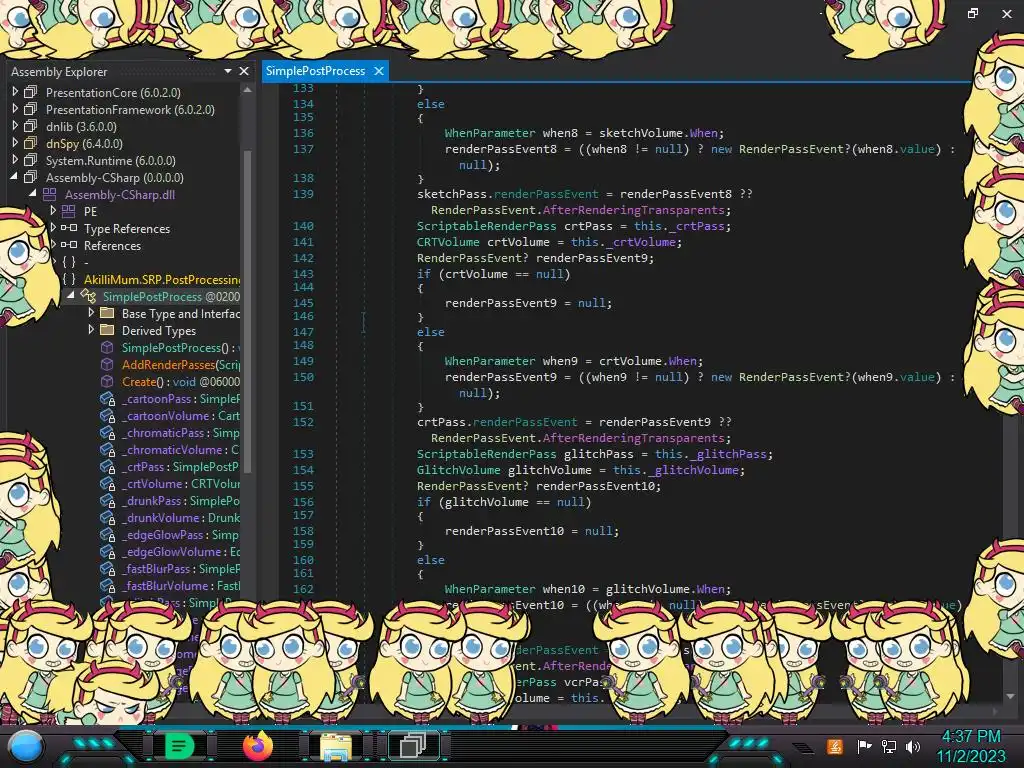The image size is (1024, 768).
Task: Click the Derived Types folder icon
Action: pyautogui.click(x=107, y=330)
